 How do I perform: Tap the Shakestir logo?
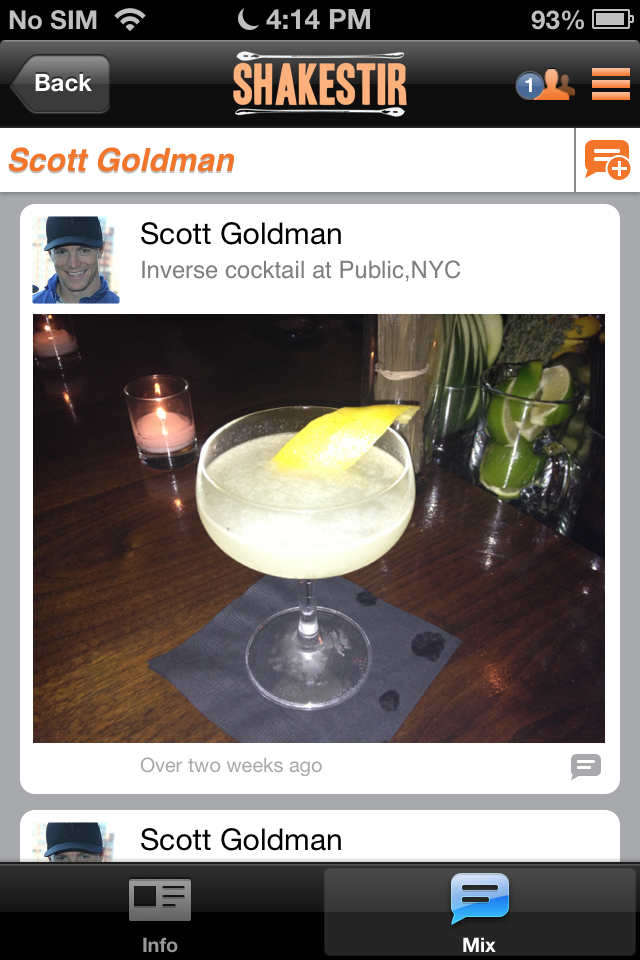click(320, 84)
